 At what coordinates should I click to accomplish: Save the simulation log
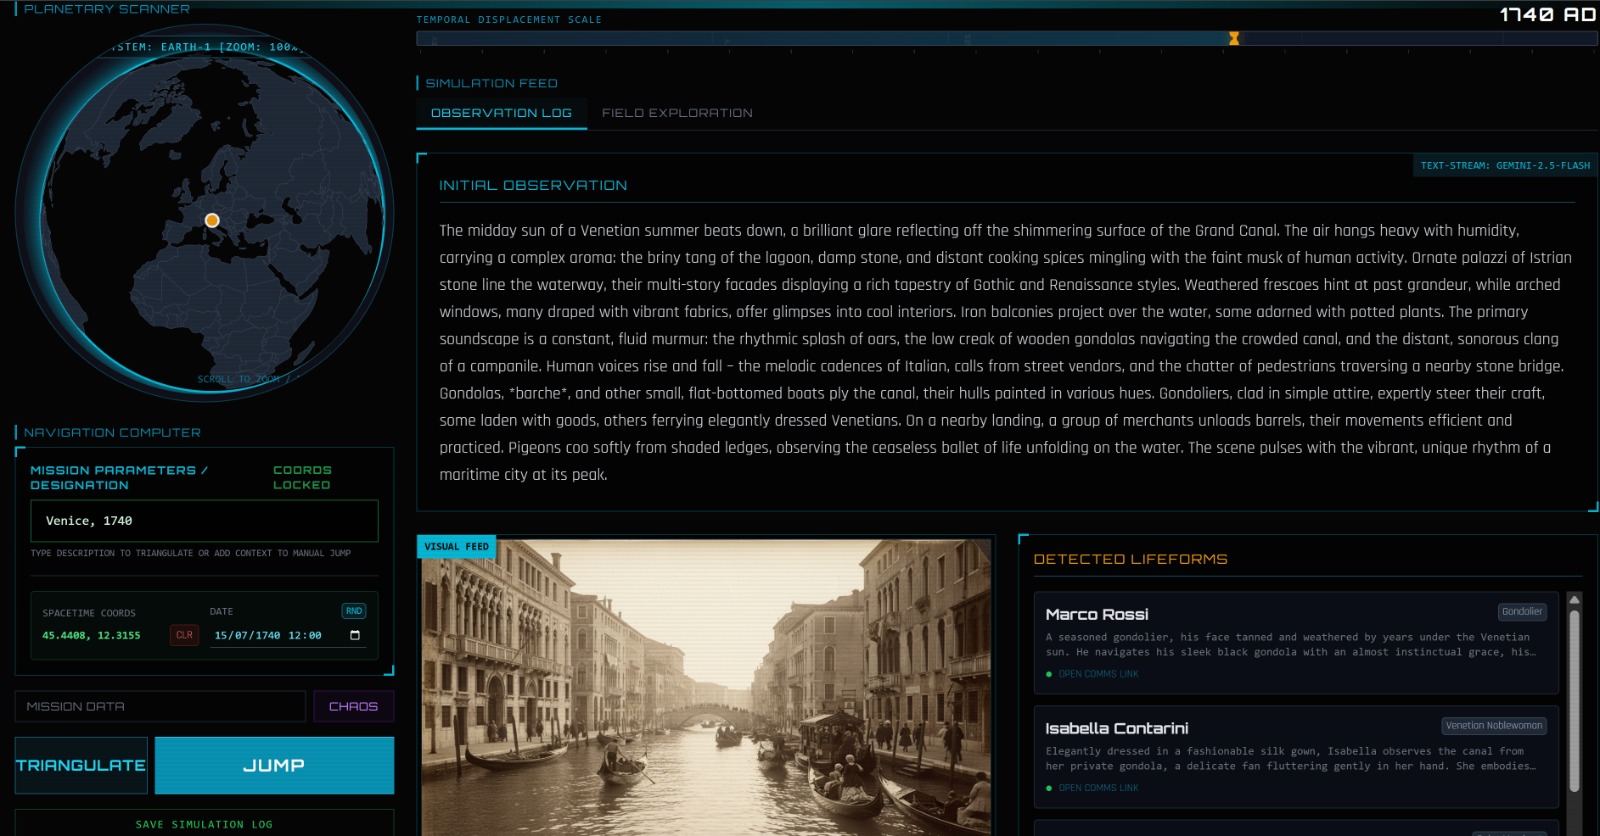coord(204,824)
